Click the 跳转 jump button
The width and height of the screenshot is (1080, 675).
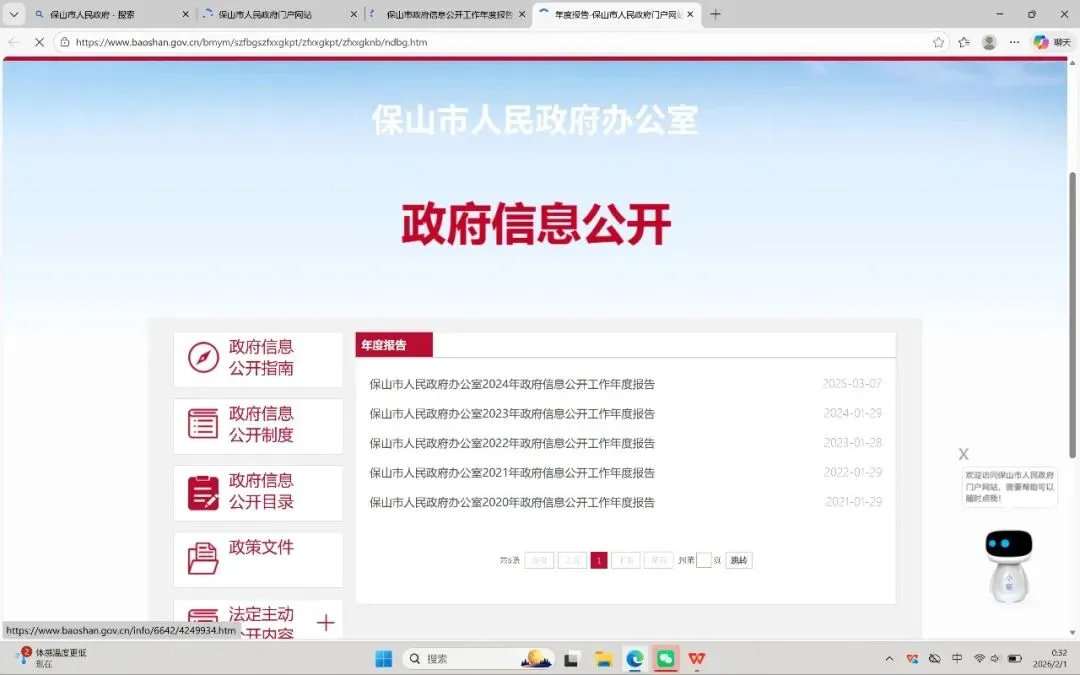click(739, 561)
